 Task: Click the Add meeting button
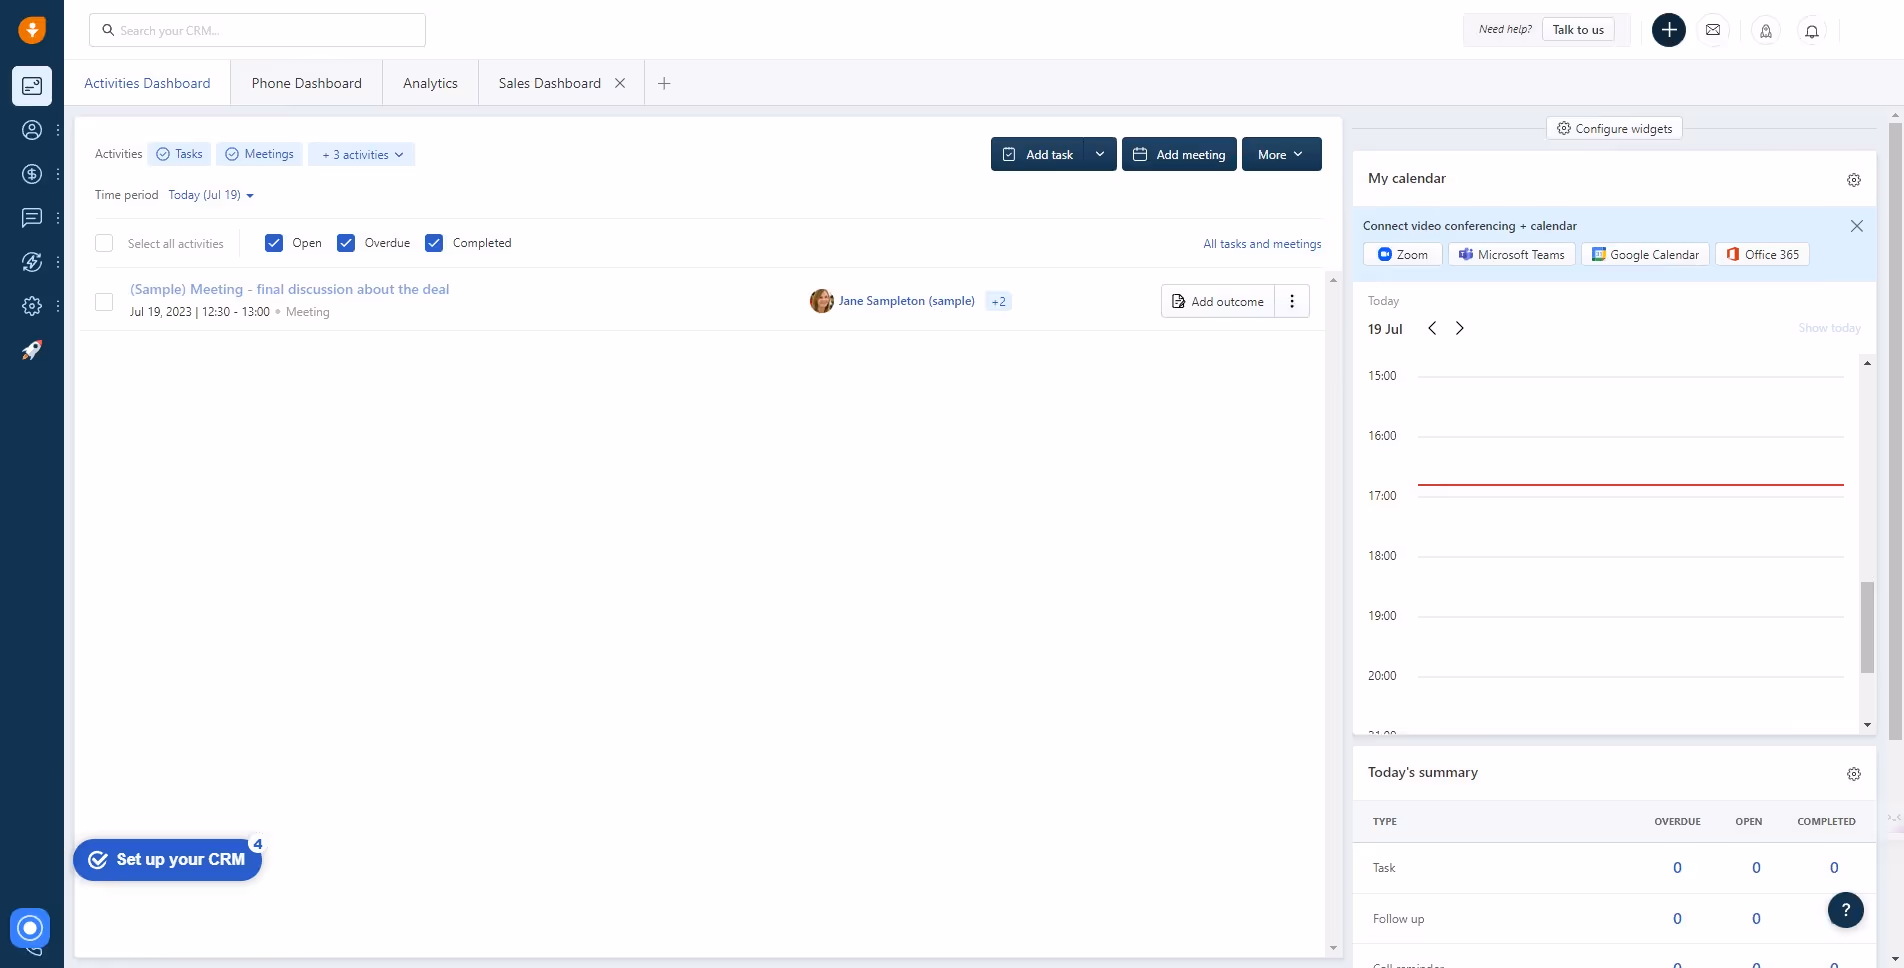tap(1179, 154)
